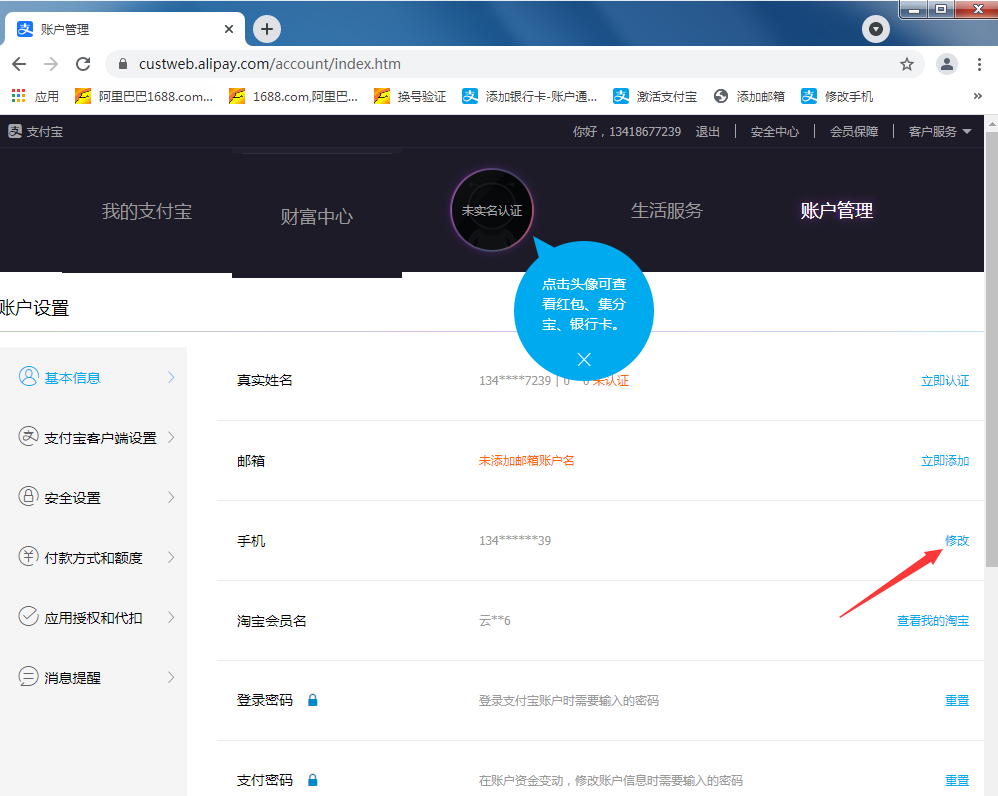Select 支付宝客户端设置 in sidebar
998x796 pixels.
(x=100, y=438)
